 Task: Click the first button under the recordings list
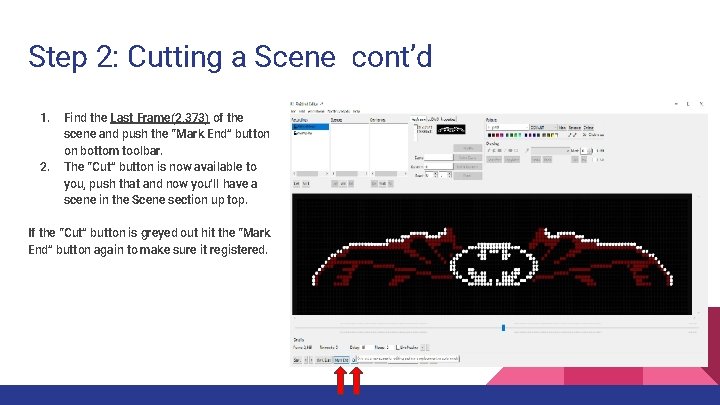[296, 184]
